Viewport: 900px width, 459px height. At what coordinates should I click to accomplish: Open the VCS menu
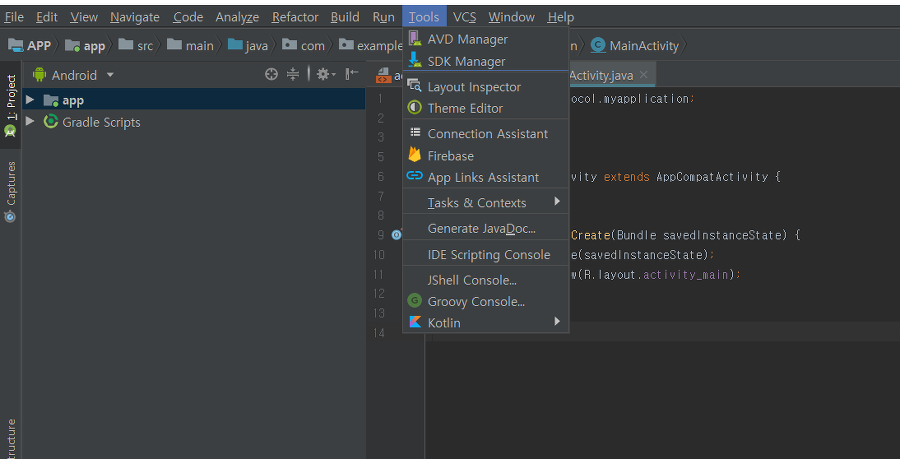[x=464, y=17]
